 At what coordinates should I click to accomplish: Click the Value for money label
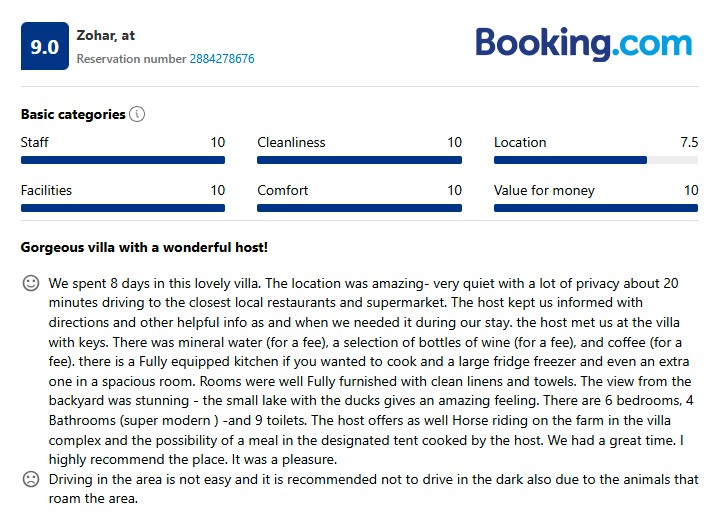tap(544, 190)
